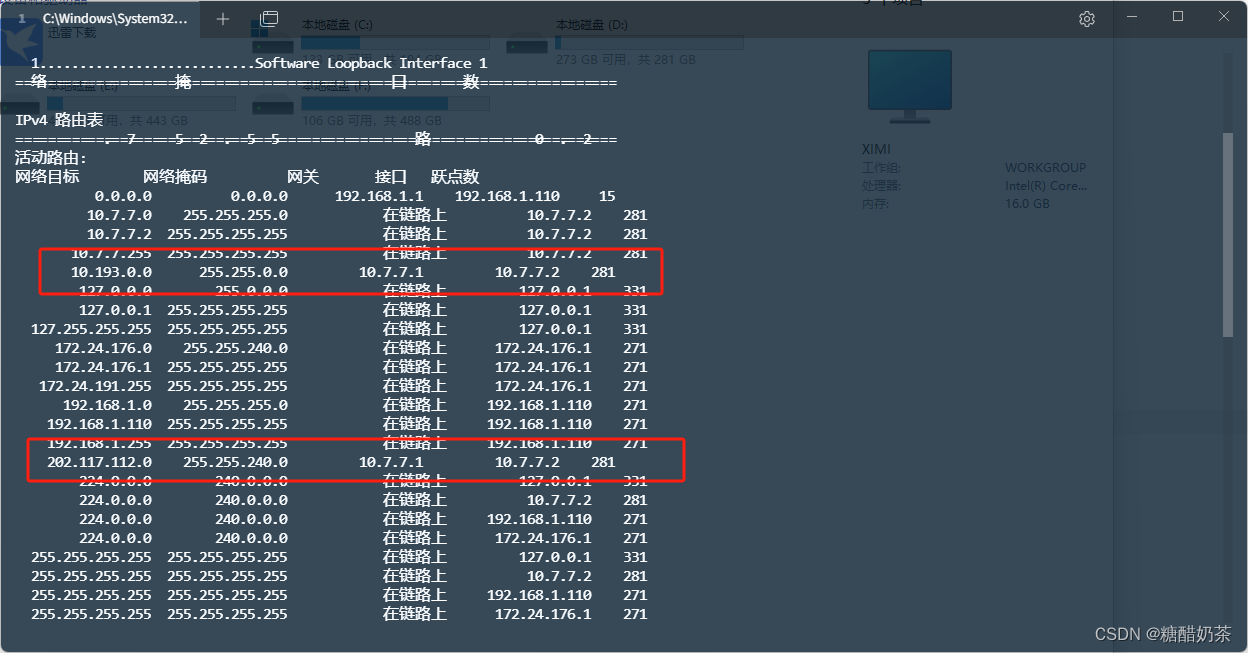Screen dimensions: 1248x653
Task: Click destination '10.7.7.255'
Action: (x=111, y=253)
